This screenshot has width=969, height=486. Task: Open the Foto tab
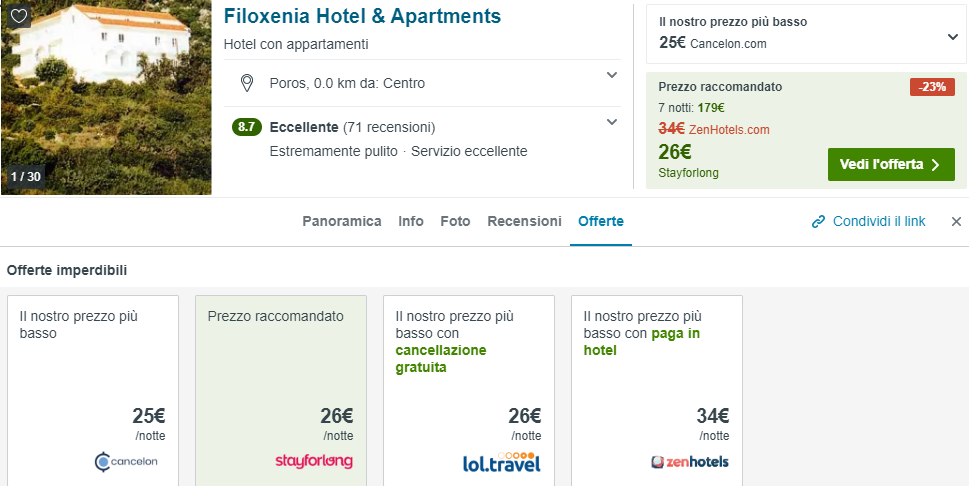pos(455,221)
